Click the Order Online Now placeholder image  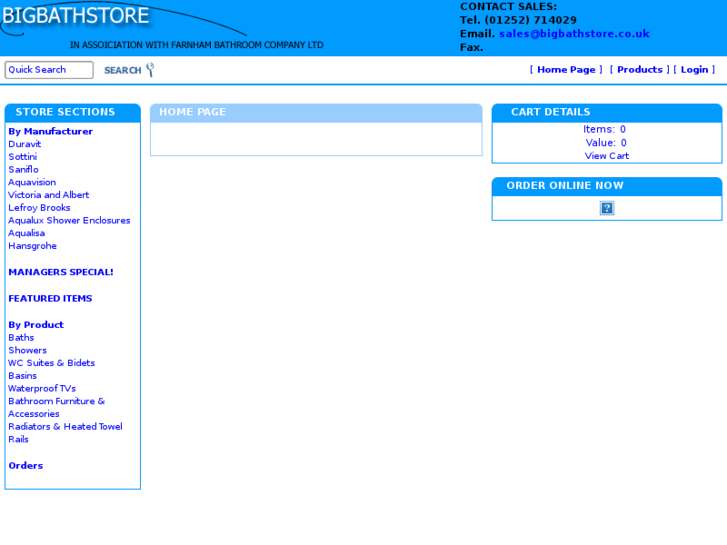607,208
